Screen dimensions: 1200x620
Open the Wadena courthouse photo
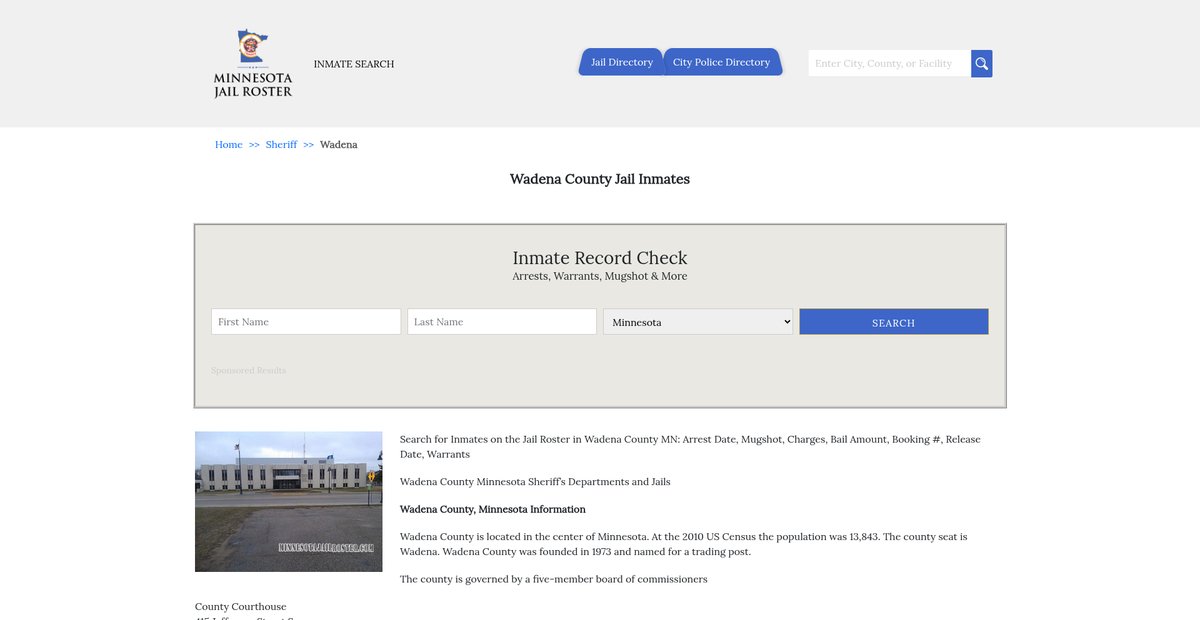(x=288, y=501)
